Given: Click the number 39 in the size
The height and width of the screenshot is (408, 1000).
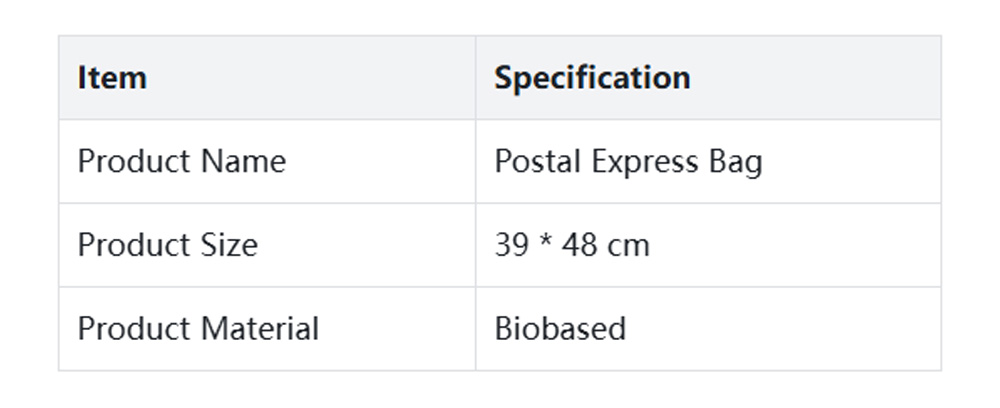Looking at the screenshot, I should 511,245.
